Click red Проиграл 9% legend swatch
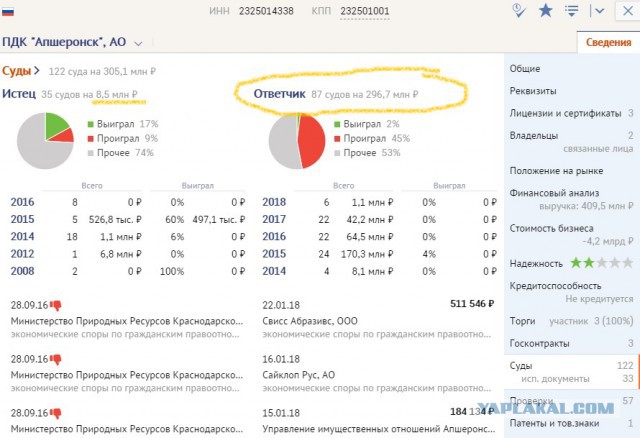 tap(91, 139)
